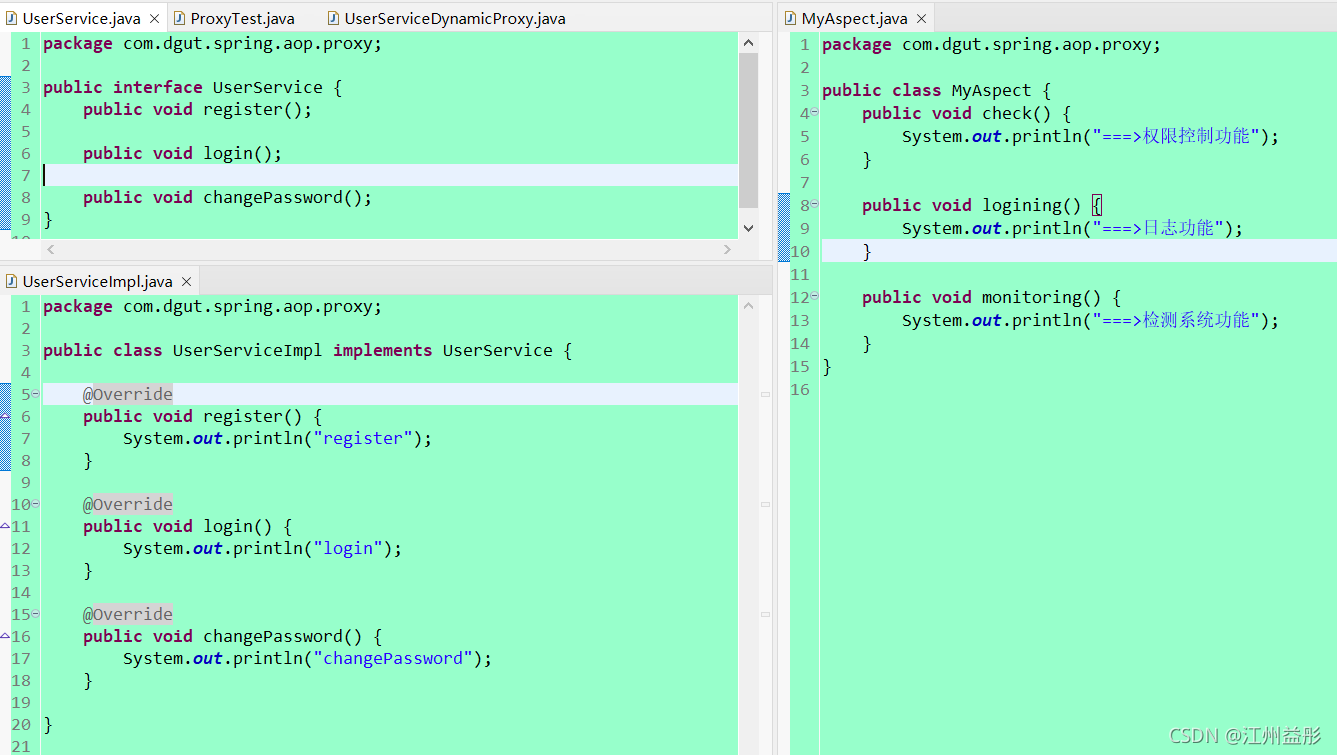Click the vertical scrollbar thumb in UserService.java editor
The width and height of the screenshot is (1337, 755).
click(748, 130)
